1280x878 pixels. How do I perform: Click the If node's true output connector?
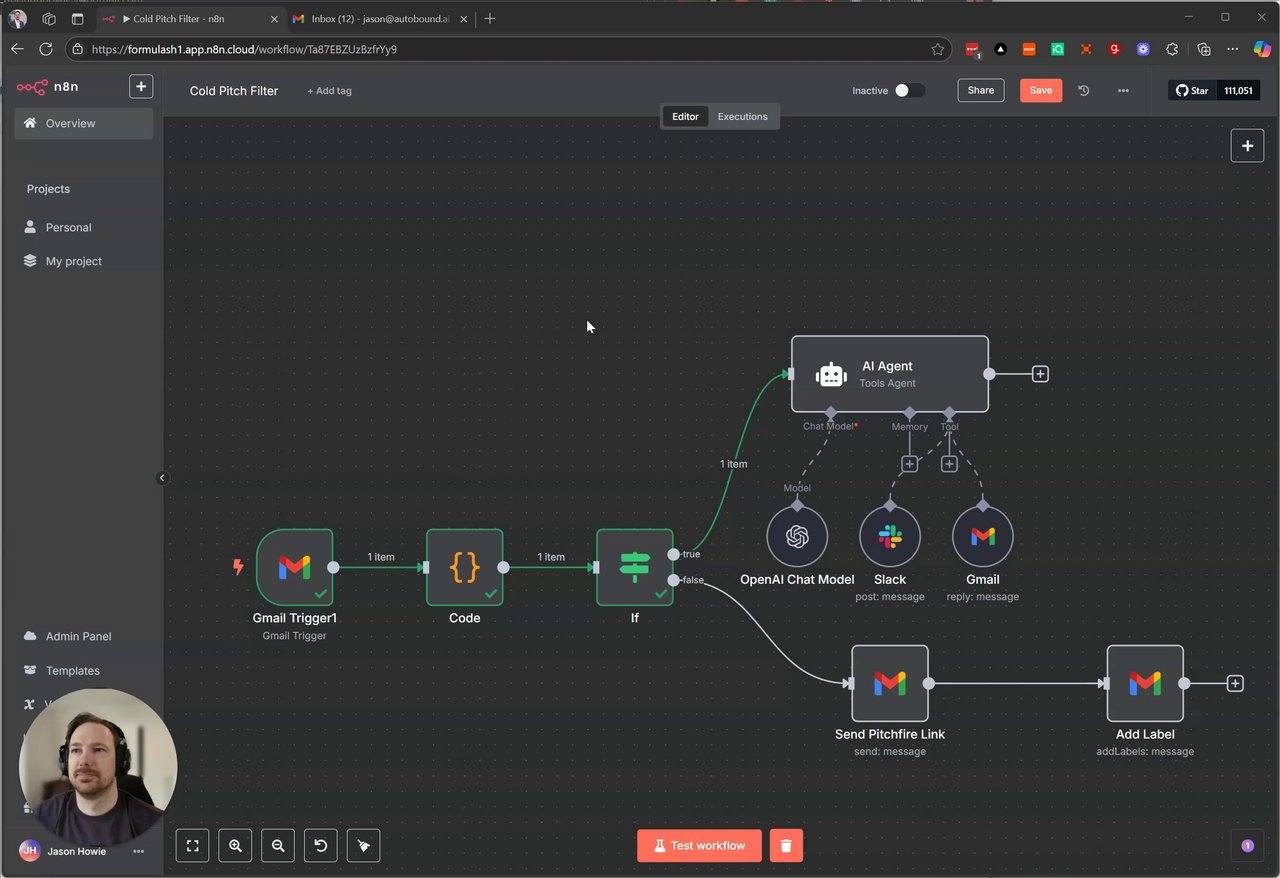[674, 554]
